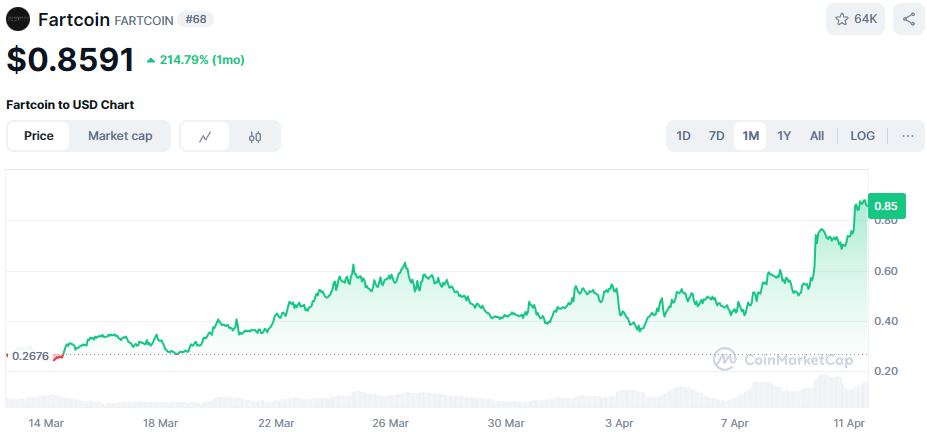The image size is (927, 432).
Task: Click the chart line peak near 26 Mar
Action: (404, 265)
